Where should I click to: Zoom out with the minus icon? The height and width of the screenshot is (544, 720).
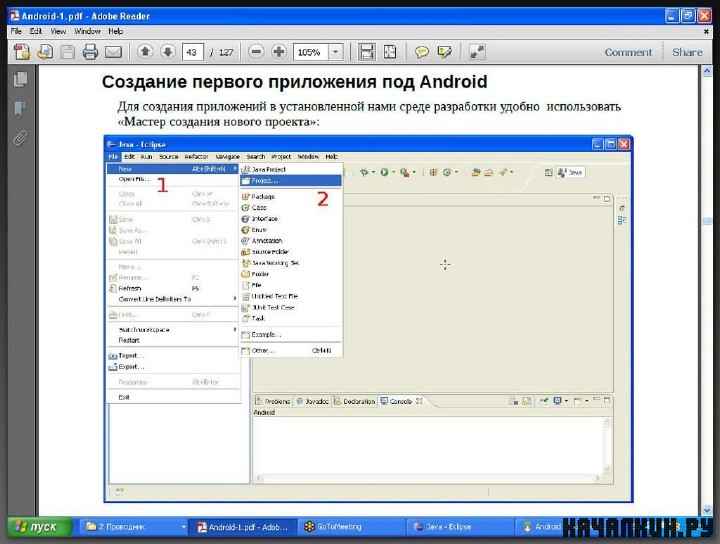256,52
